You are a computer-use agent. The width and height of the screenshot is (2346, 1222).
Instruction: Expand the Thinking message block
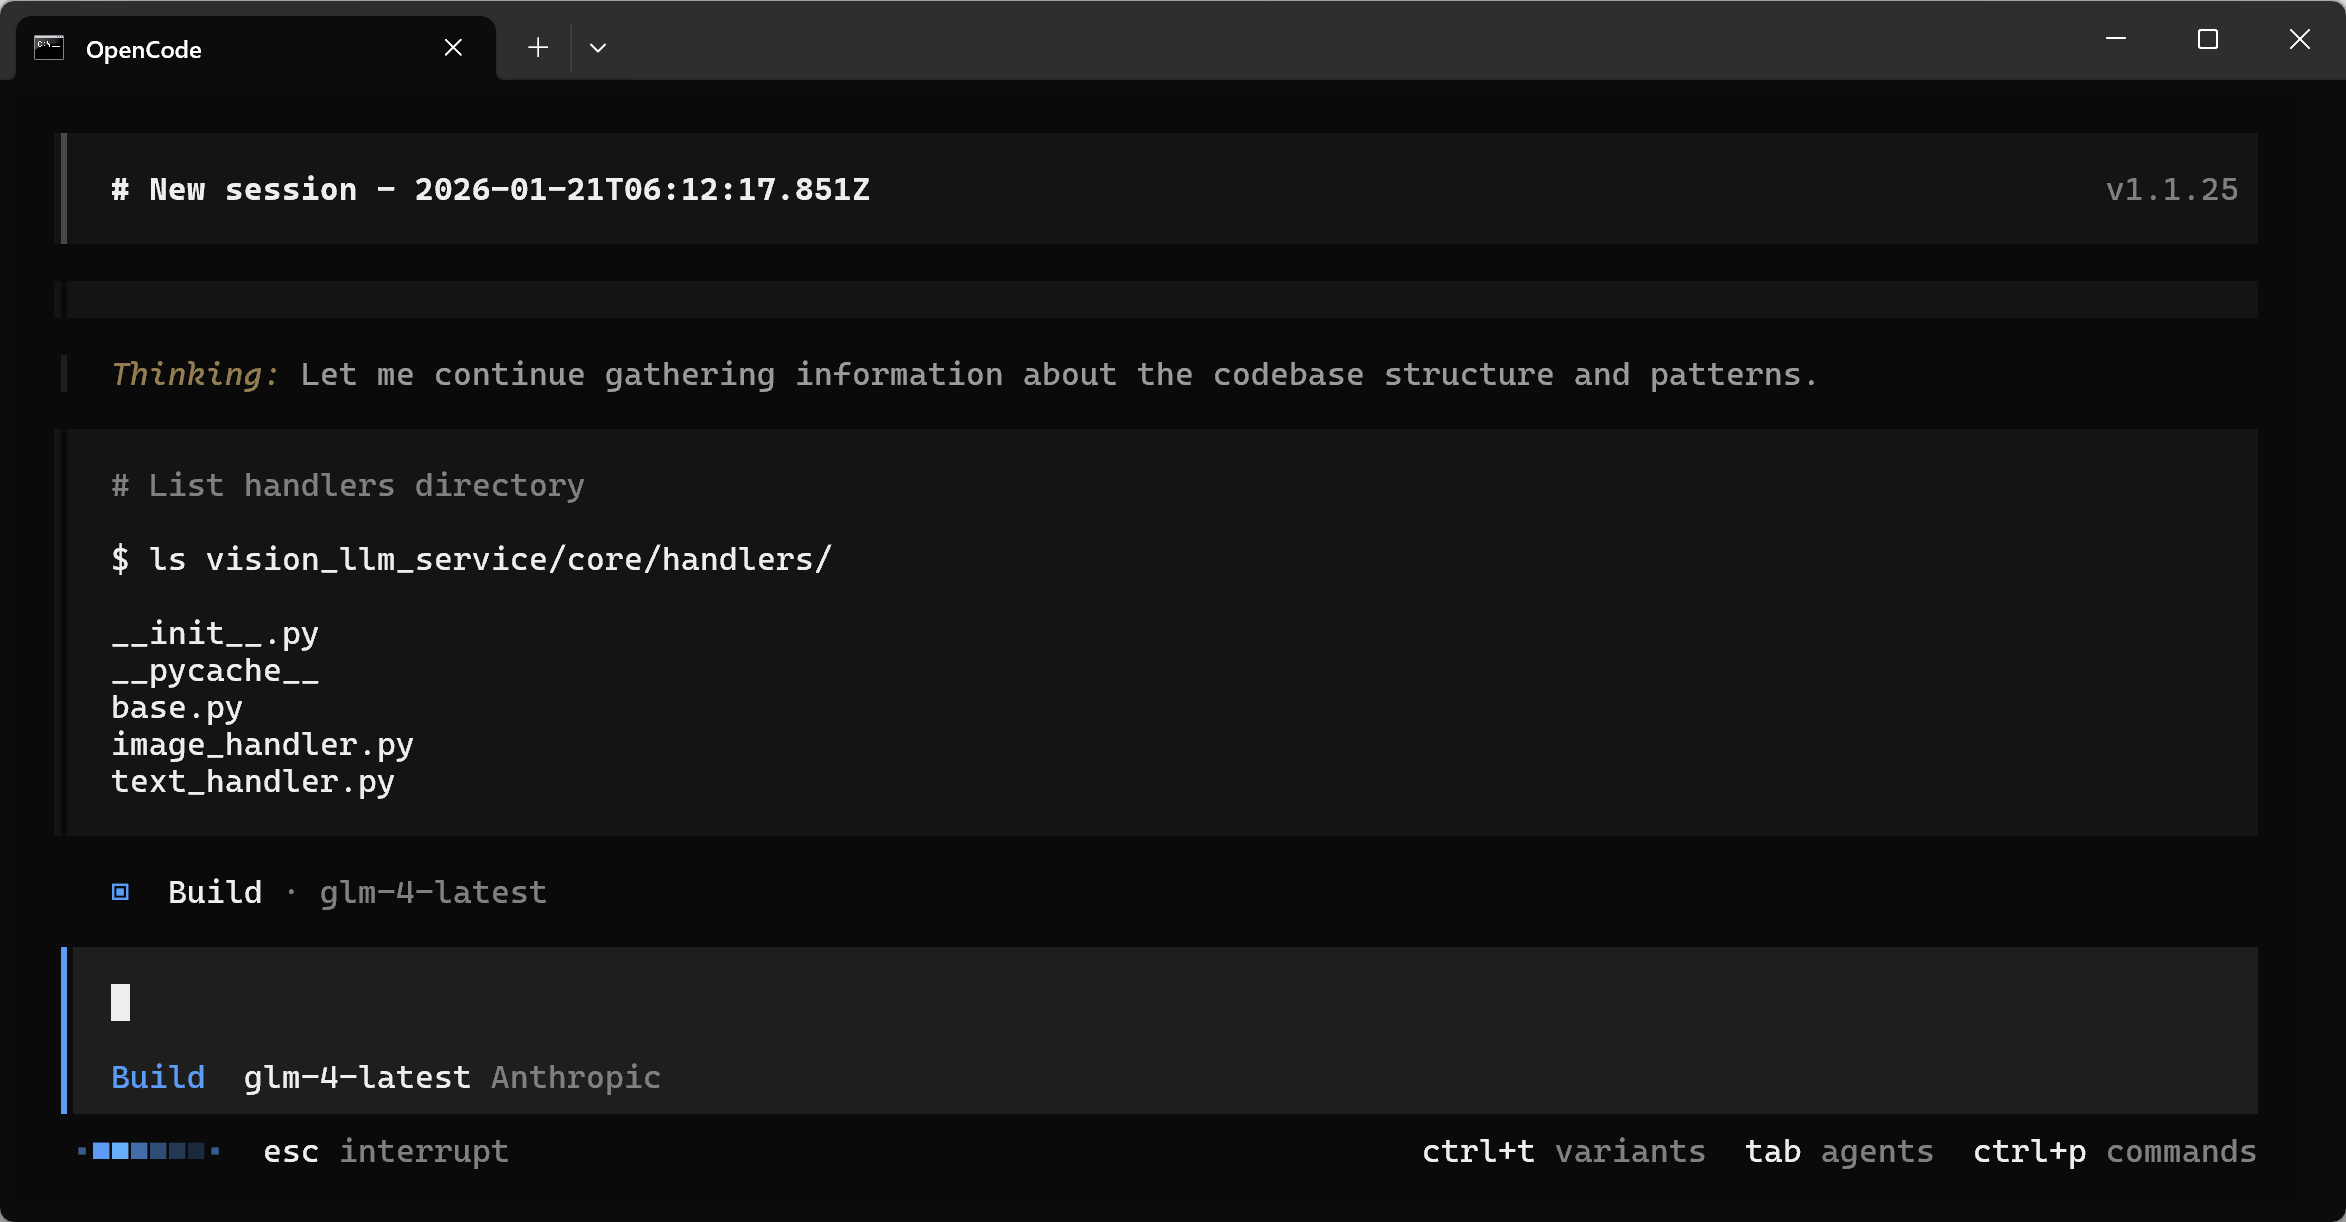point(963,374)
